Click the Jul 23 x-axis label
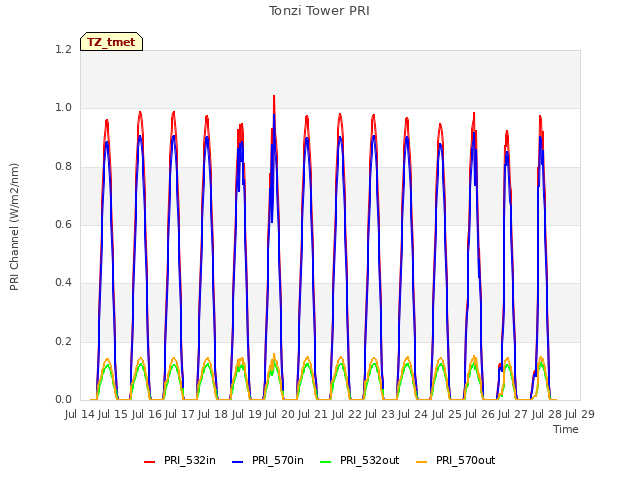This screenshot has height=480, width=640. [x=380, y=414]
